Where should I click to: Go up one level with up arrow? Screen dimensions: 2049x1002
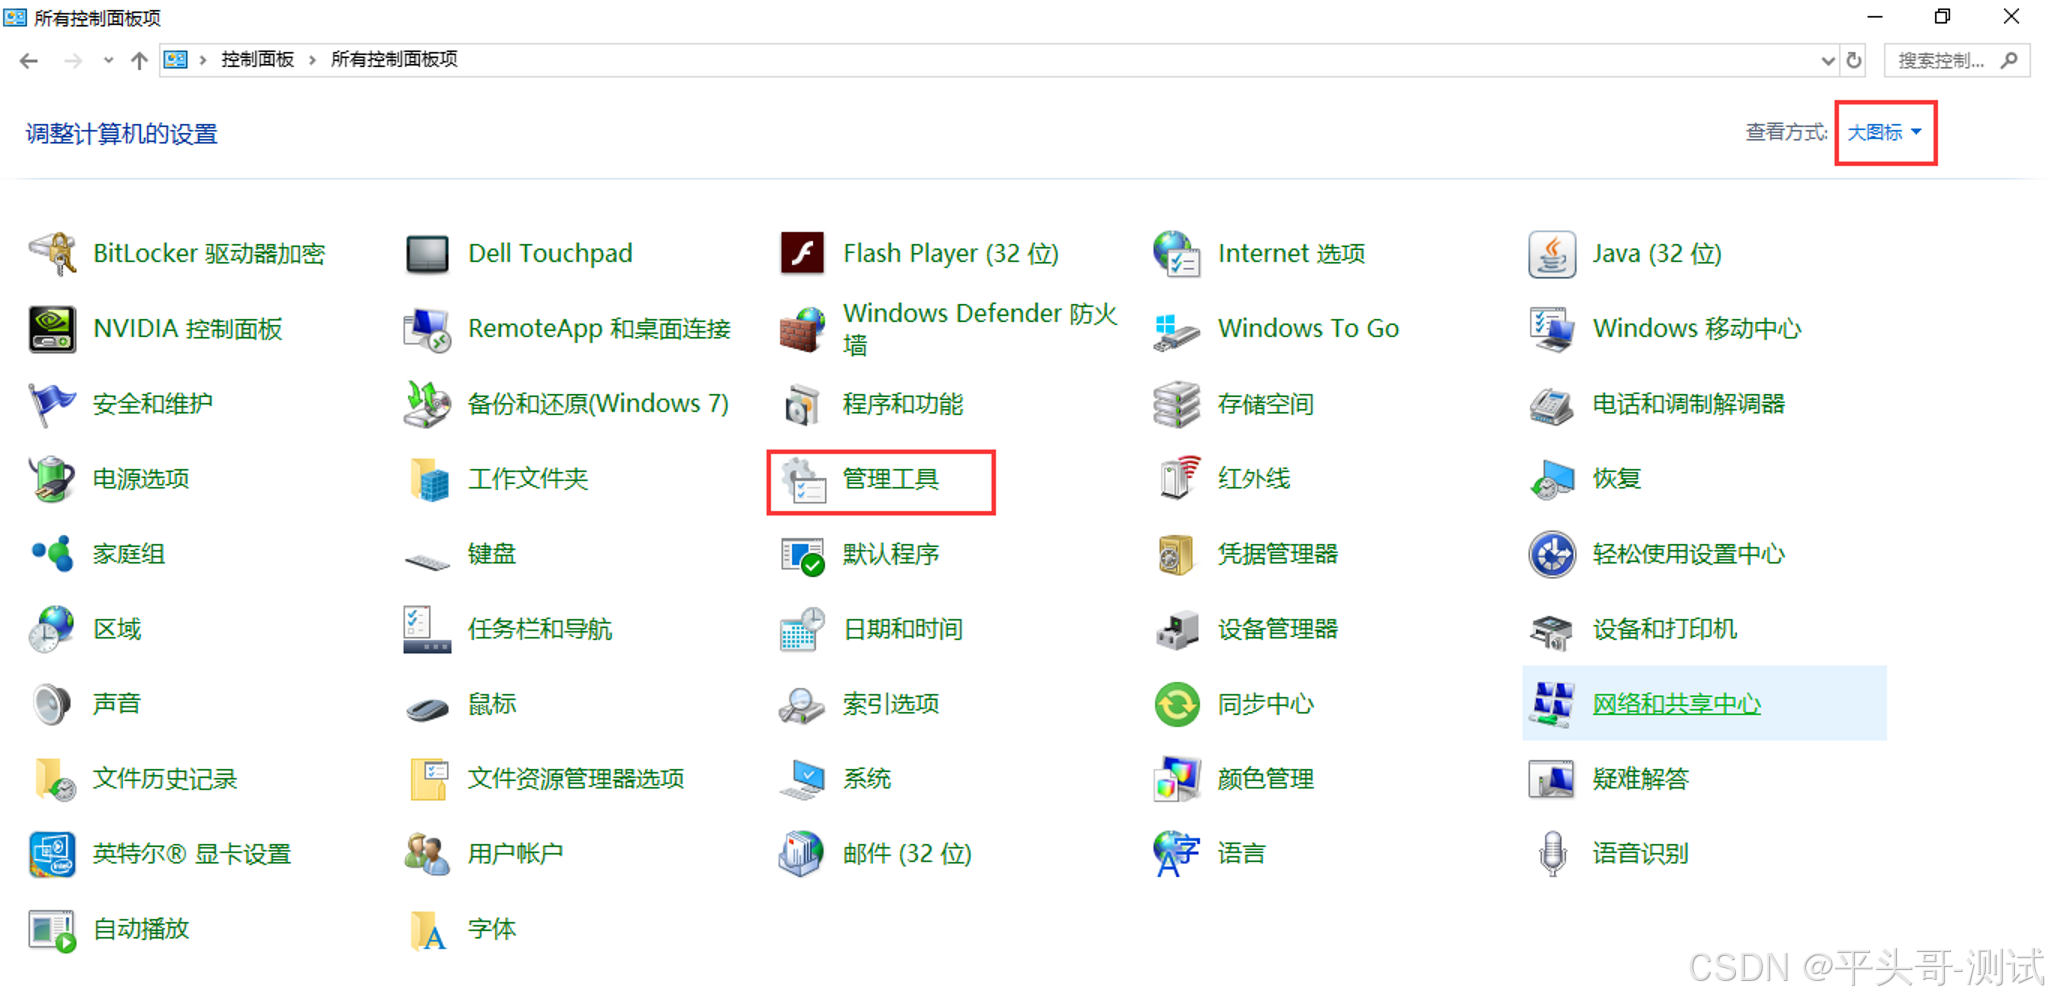point(139,60)
